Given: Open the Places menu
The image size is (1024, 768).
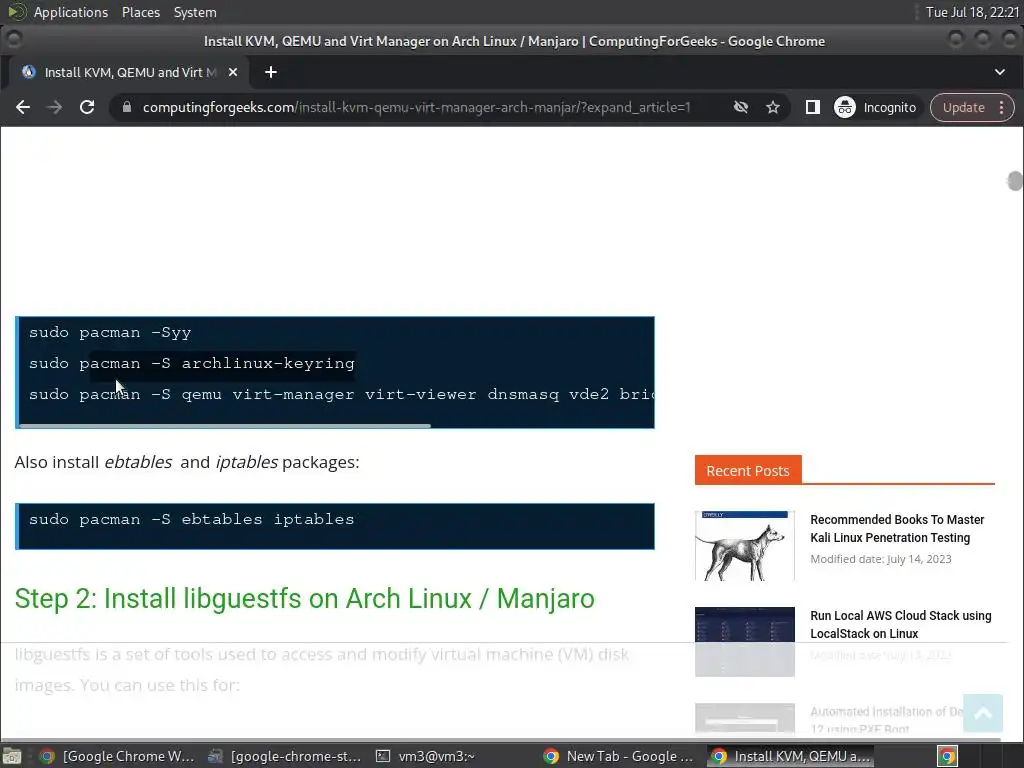Looking at the screenshot, I should click(140, 12).
